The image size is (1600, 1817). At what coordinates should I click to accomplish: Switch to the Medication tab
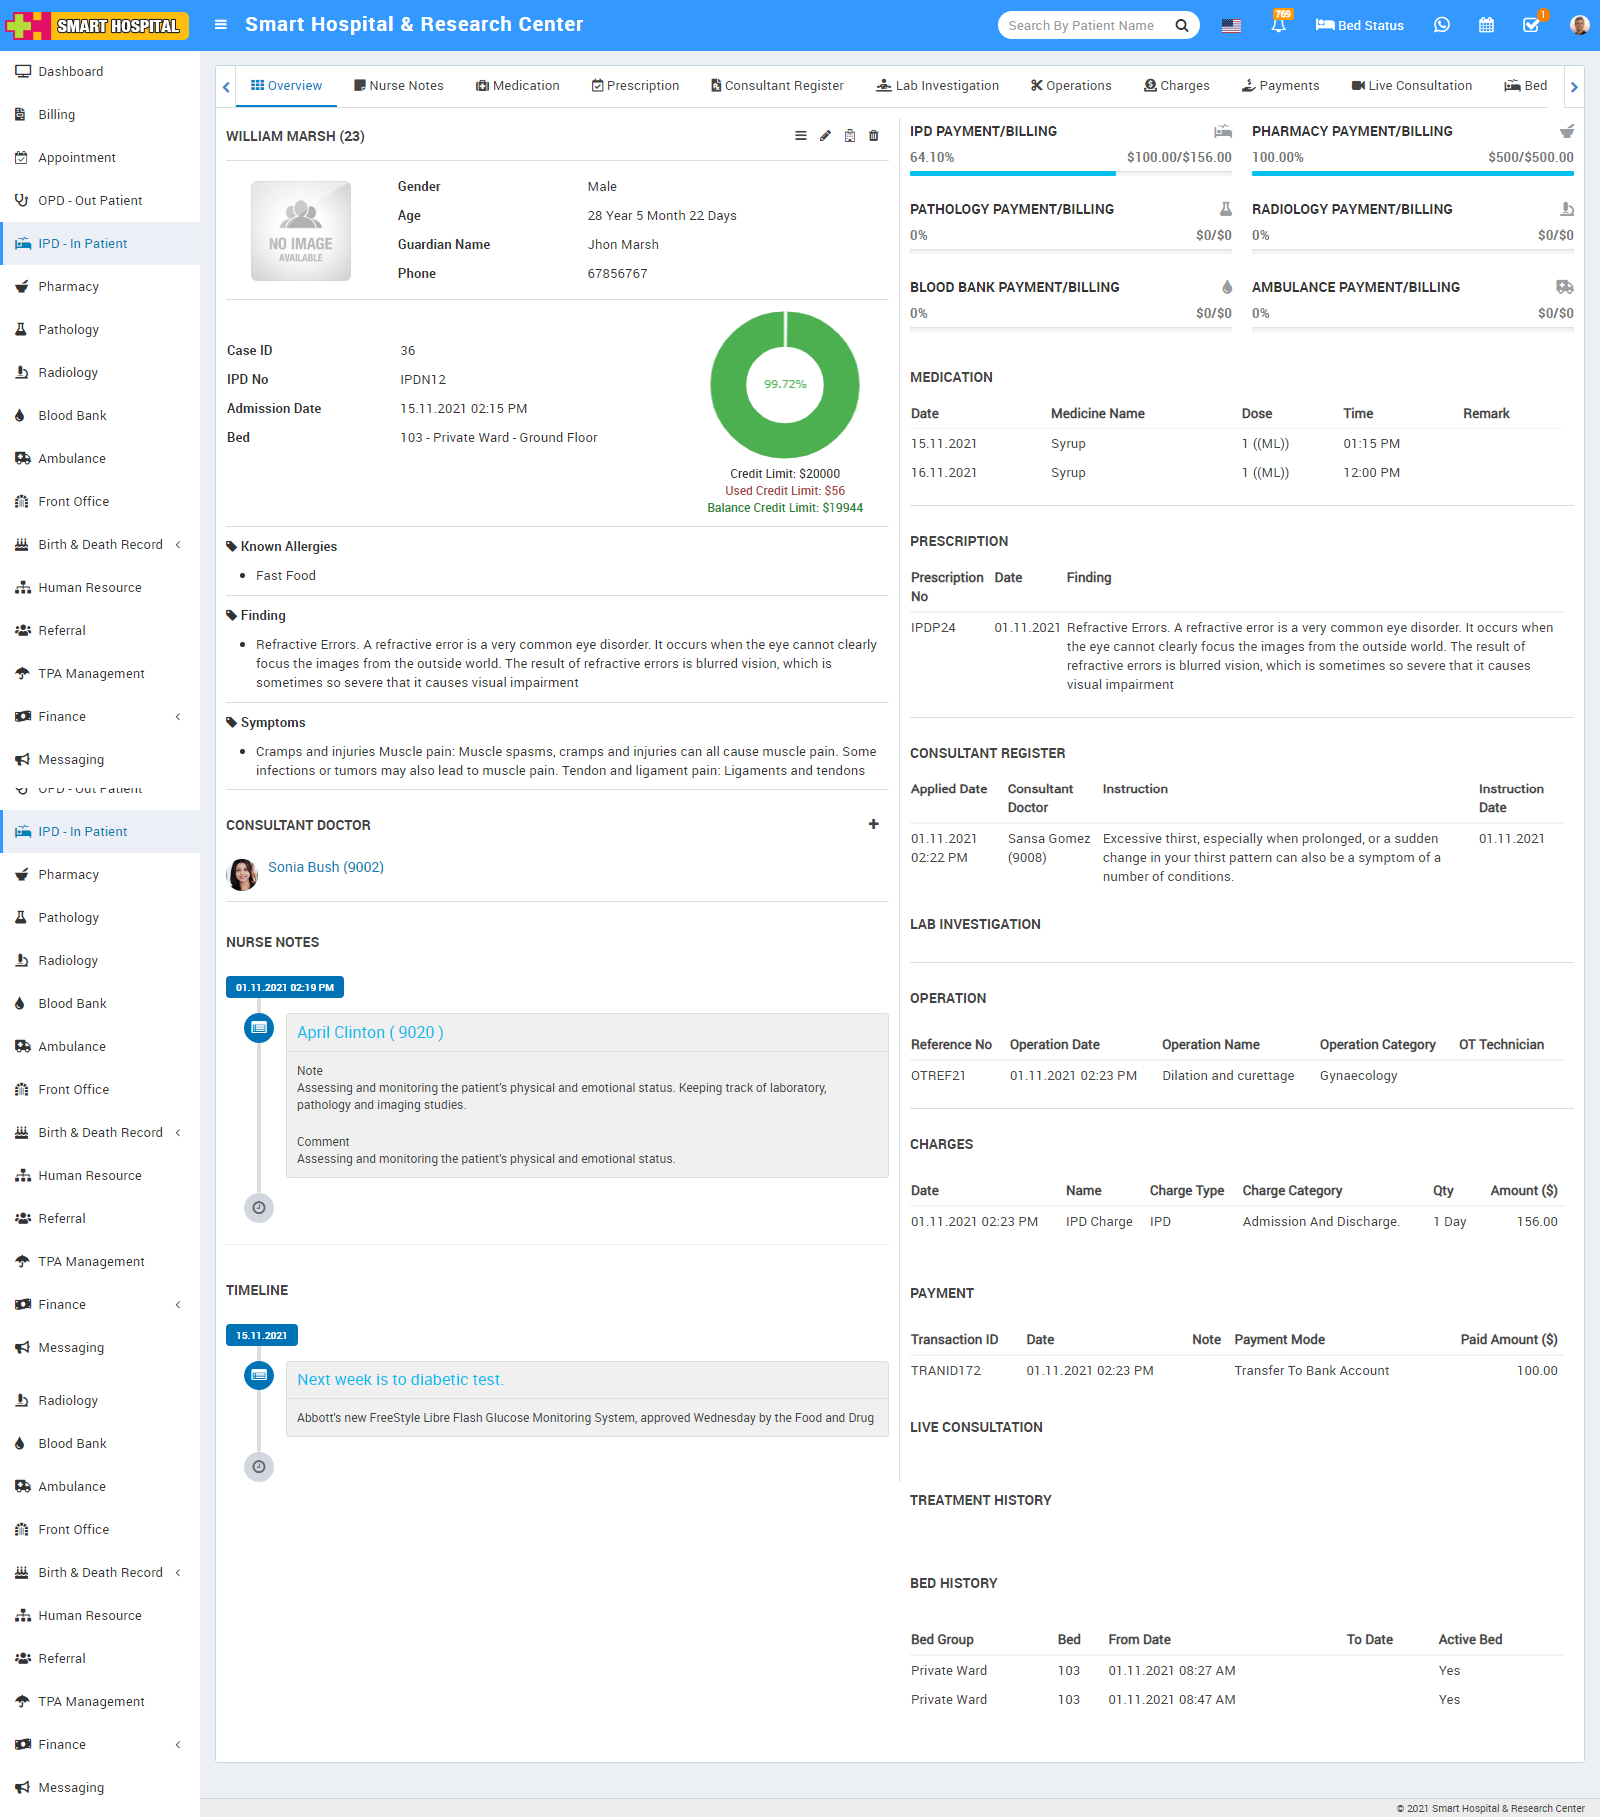517,86
